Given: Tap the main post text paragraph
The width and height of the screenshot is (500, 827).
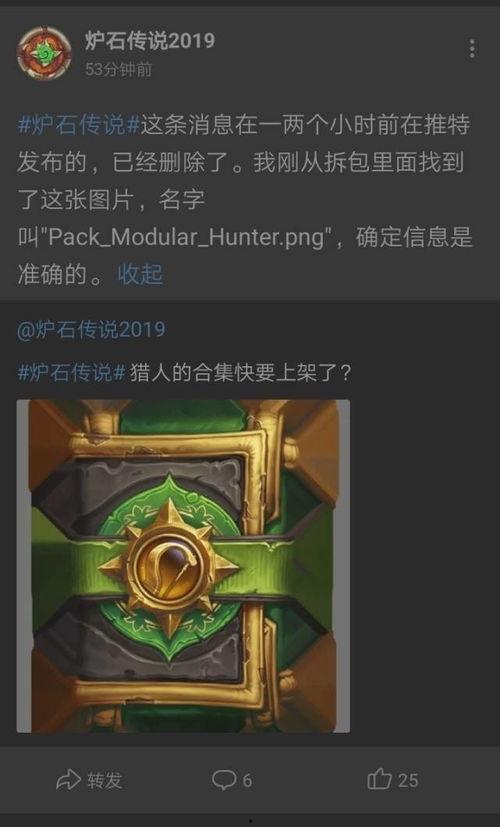Looking at the screenshot, I should click(245, 200).
